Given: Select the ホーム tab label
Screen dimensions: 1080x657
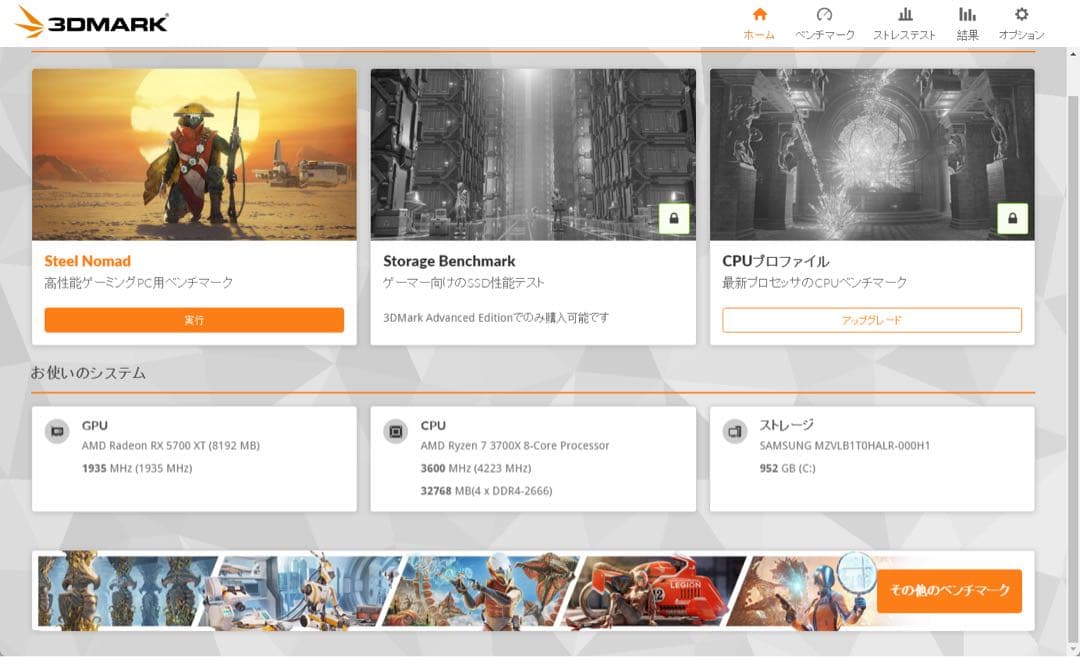Looking at the screenshot, I should 759,35.
